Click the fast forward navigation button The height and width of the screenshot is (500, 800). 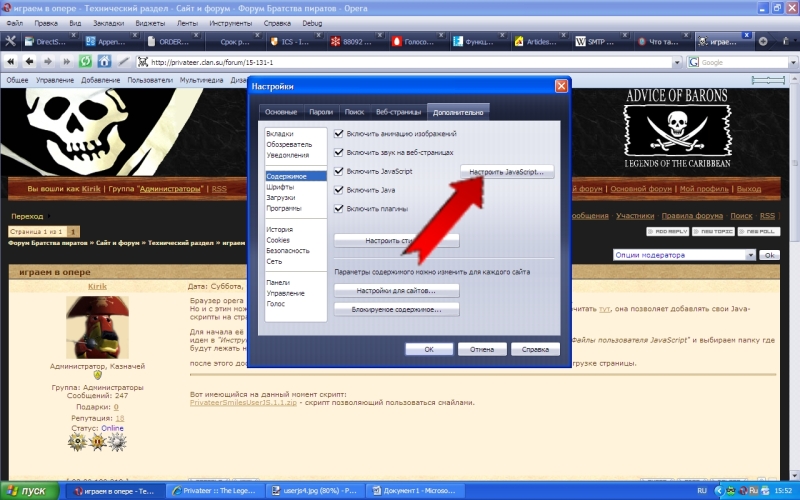pyautogui.click(x=66, y=62)
